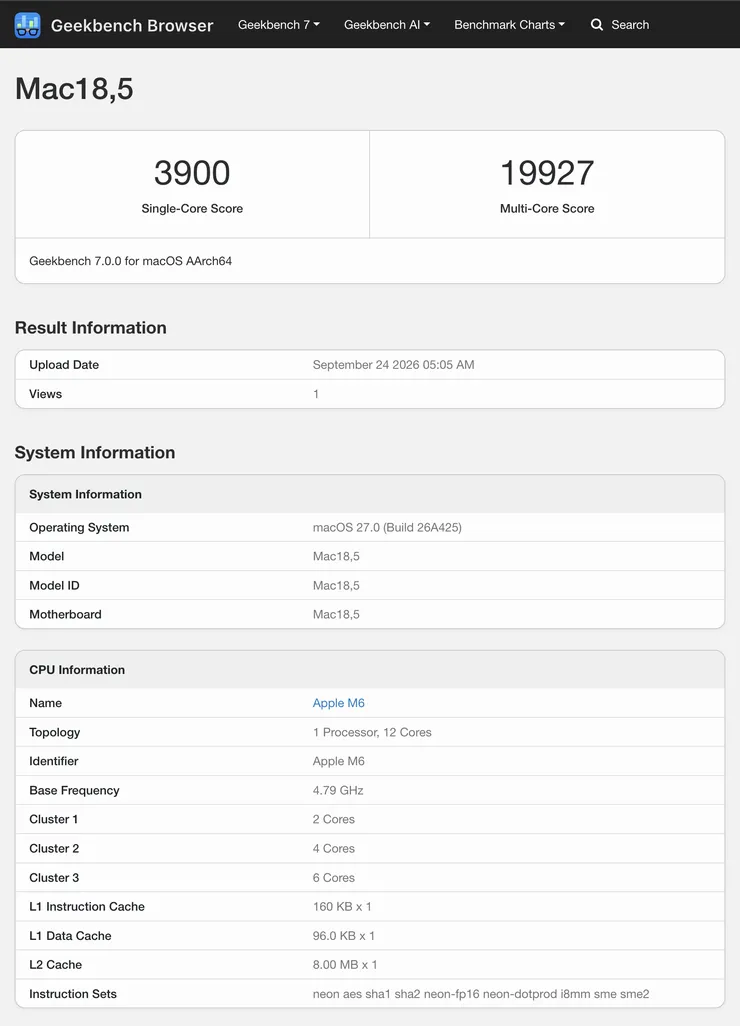This screenshot has width=740, height=1026.
Task: Click the L1 Instruction Cache label
Action: click(x=86, y=906)
